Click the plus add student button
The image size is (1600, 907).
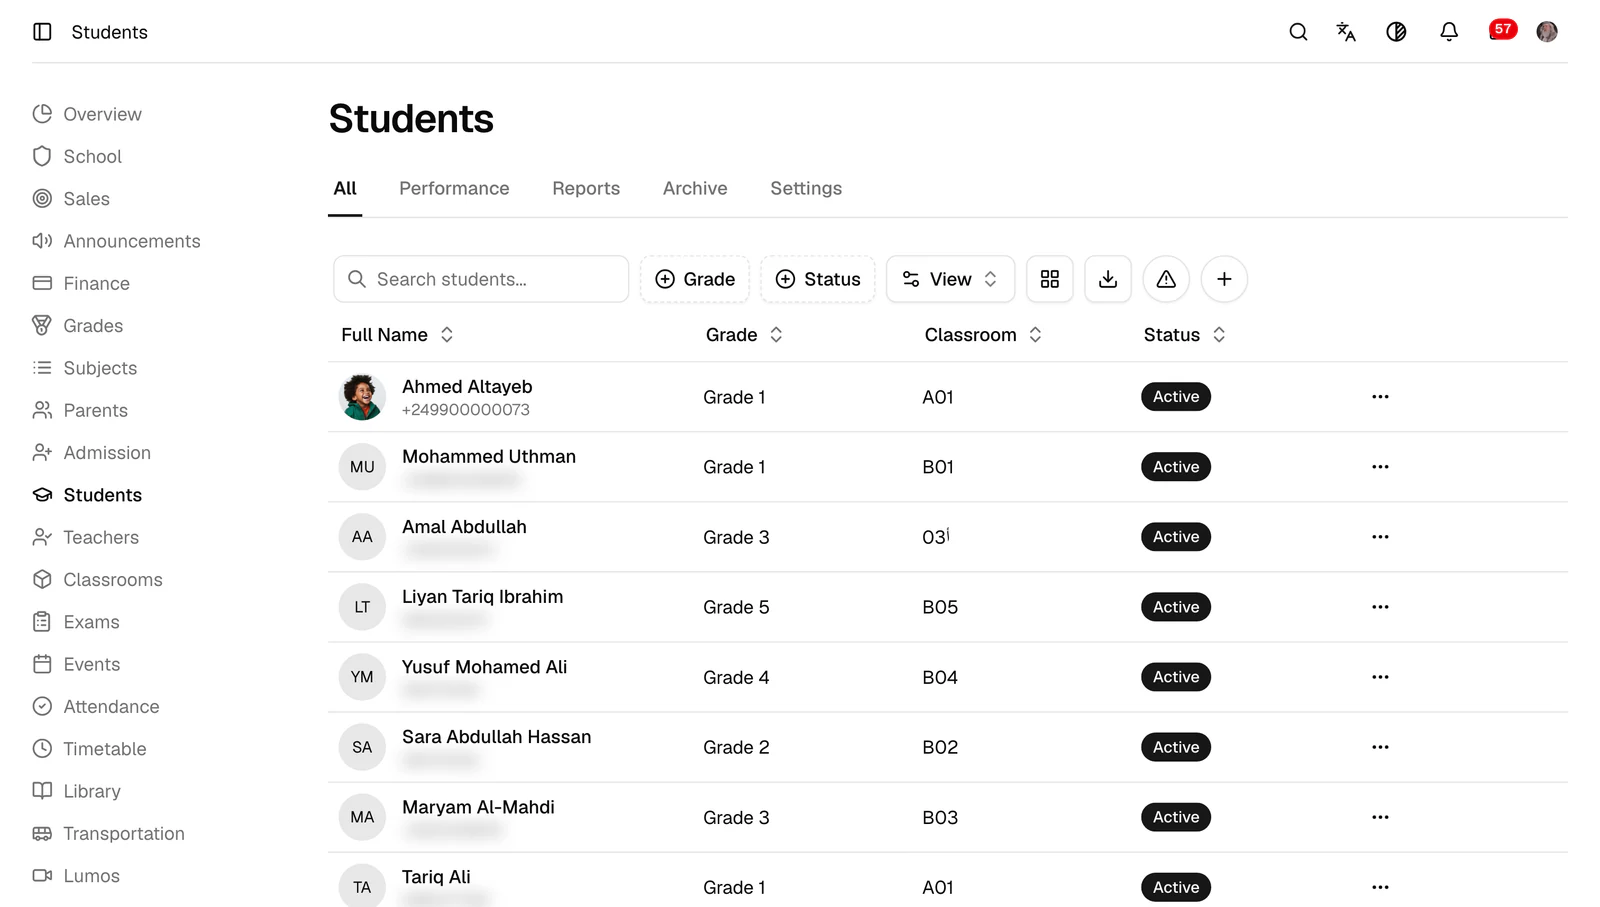(1224, 279)
